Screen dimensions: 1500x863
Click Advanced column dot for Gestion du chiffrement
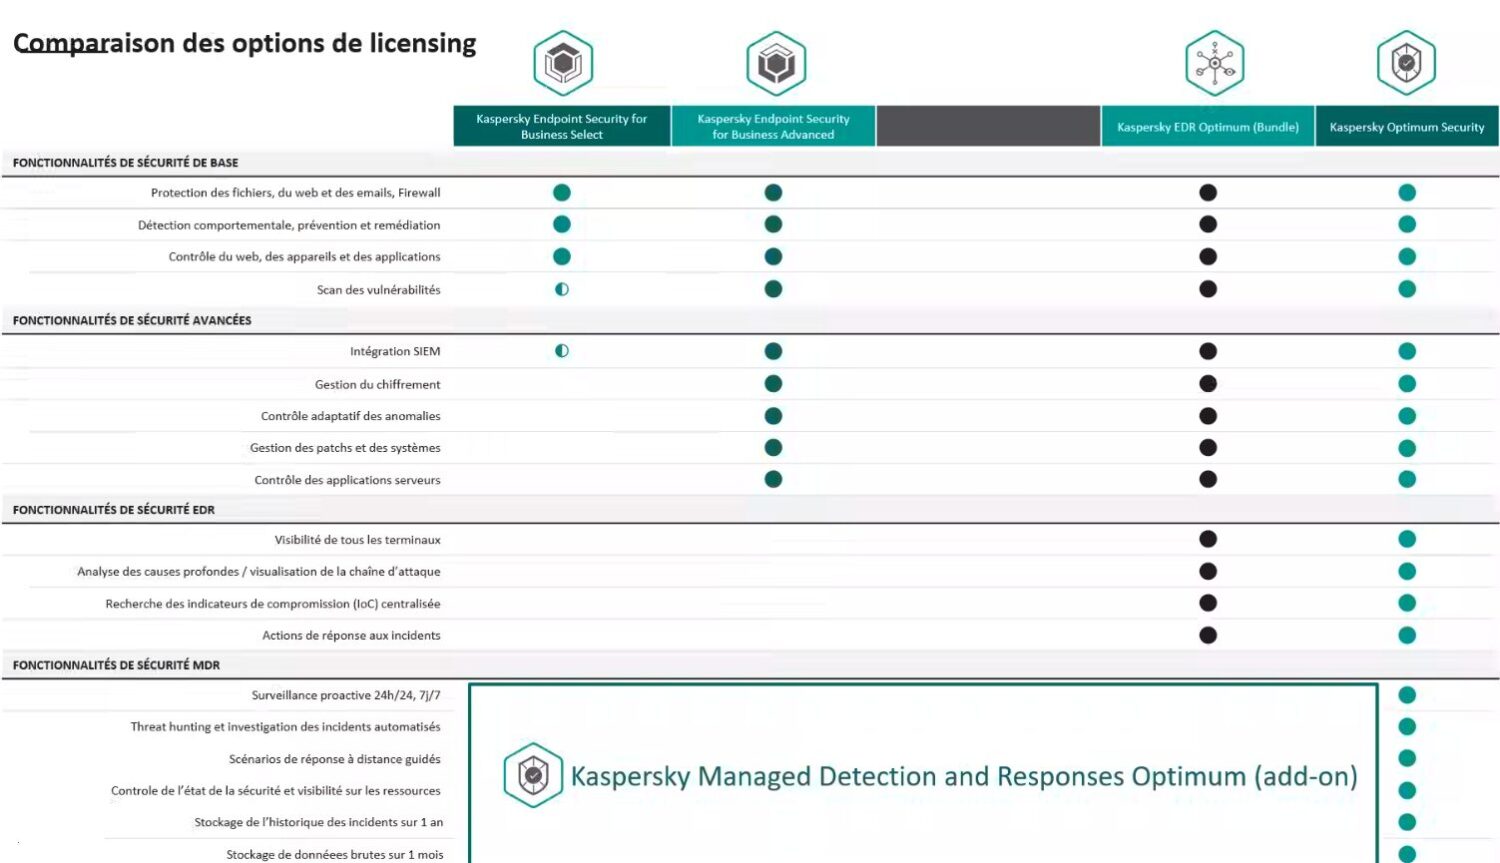773,383
